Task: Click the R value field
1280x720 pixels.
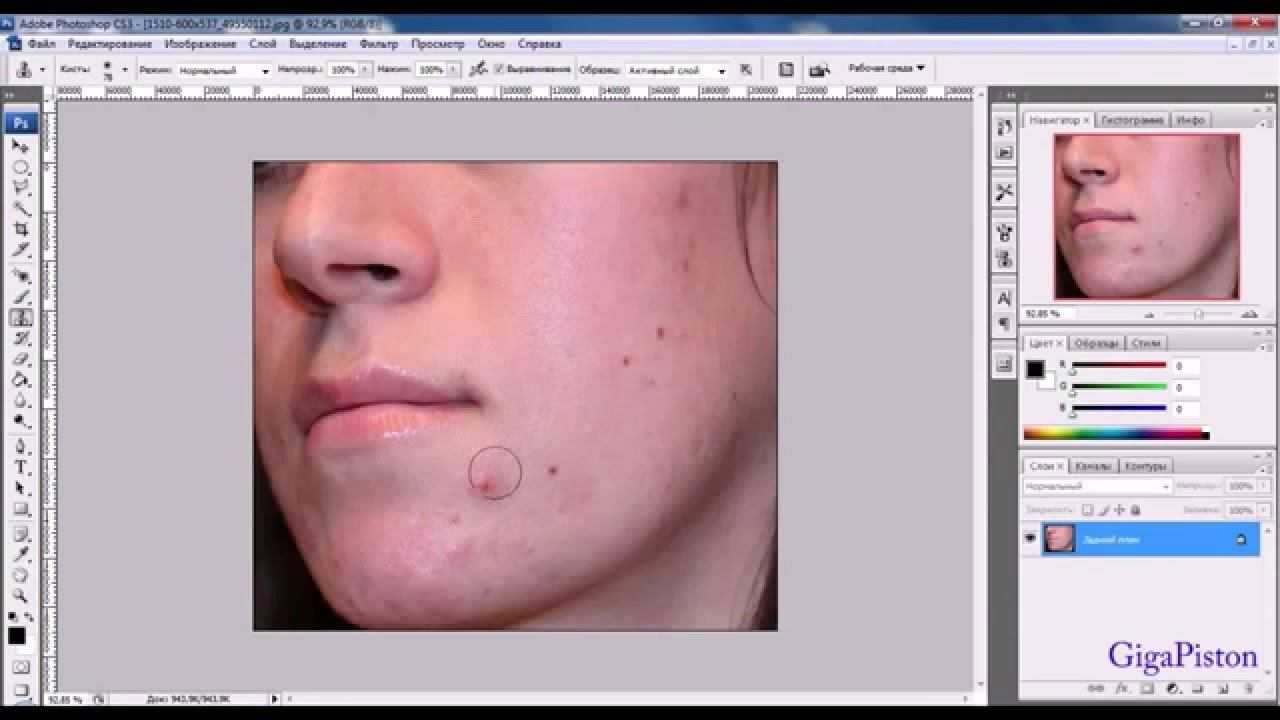Action: [1186, 367]
